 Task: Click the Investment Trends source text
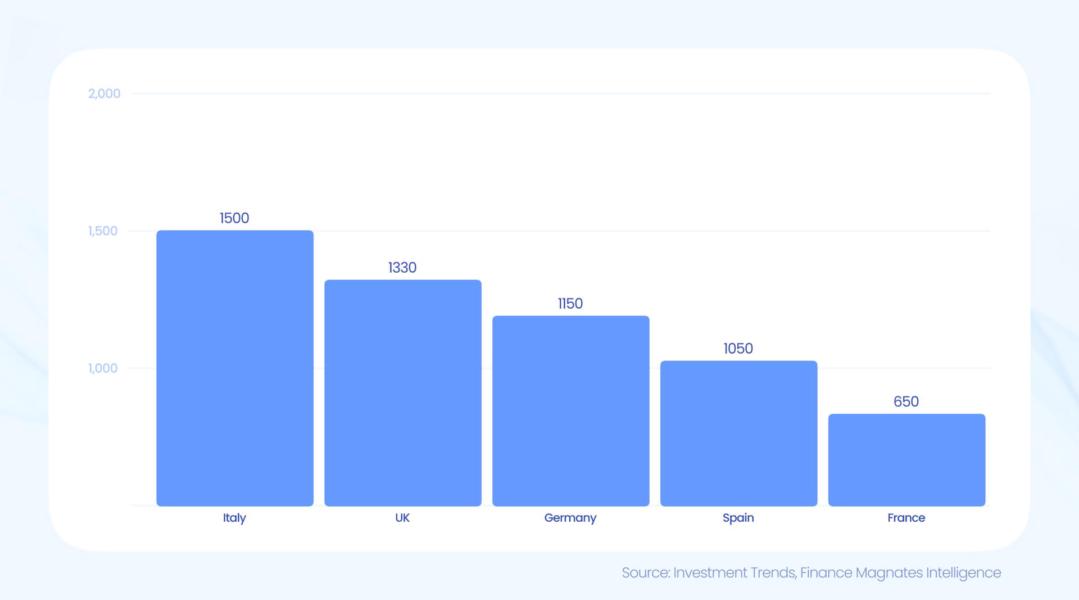tap(734, 573)
